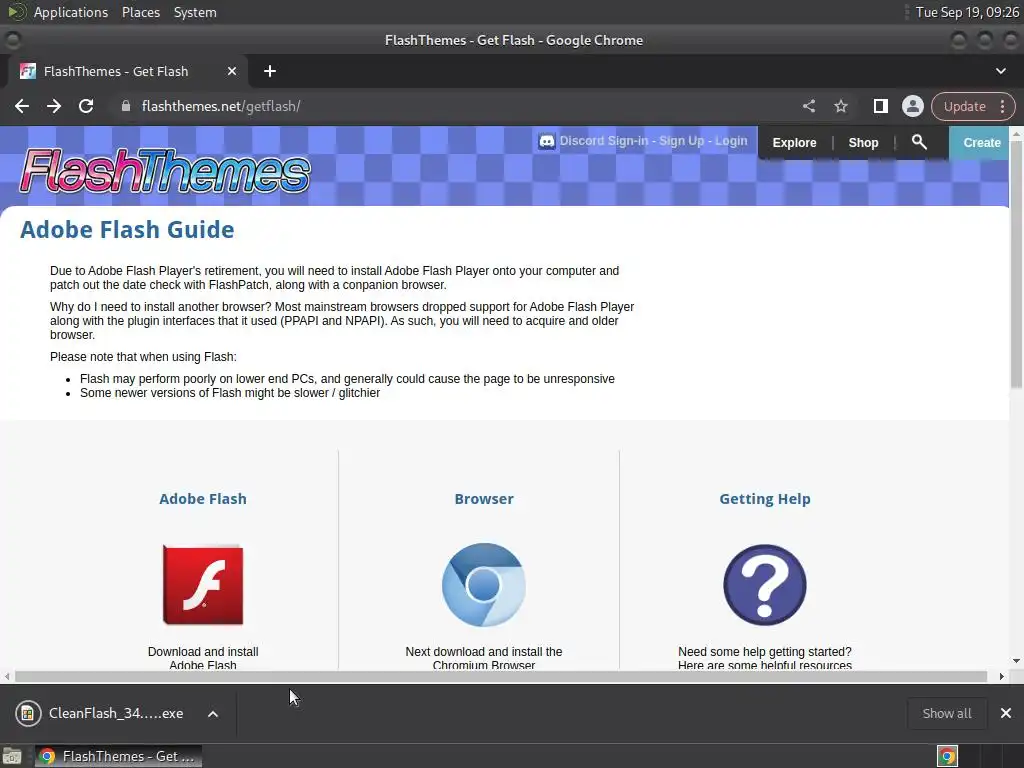Click the Browser heading
This screenshot has width=1024, height=768.
point(484,499)
